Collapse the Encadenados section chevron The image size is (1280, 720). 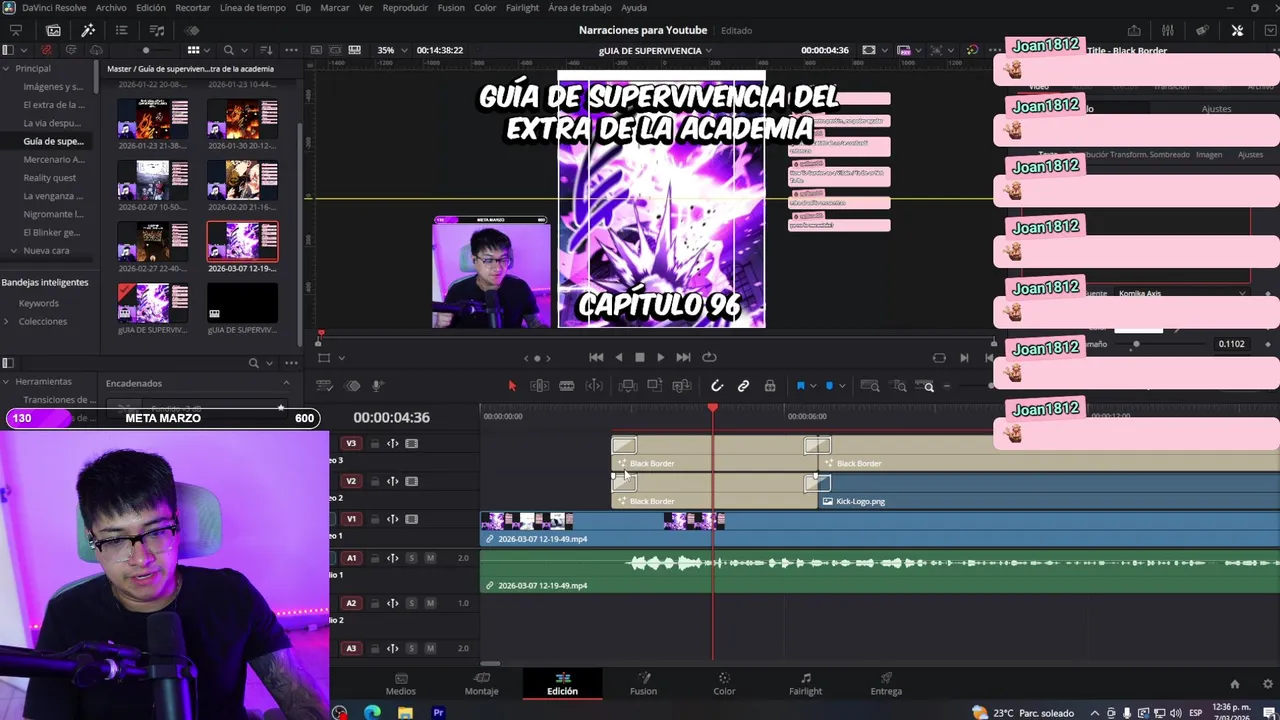point(286,383)
